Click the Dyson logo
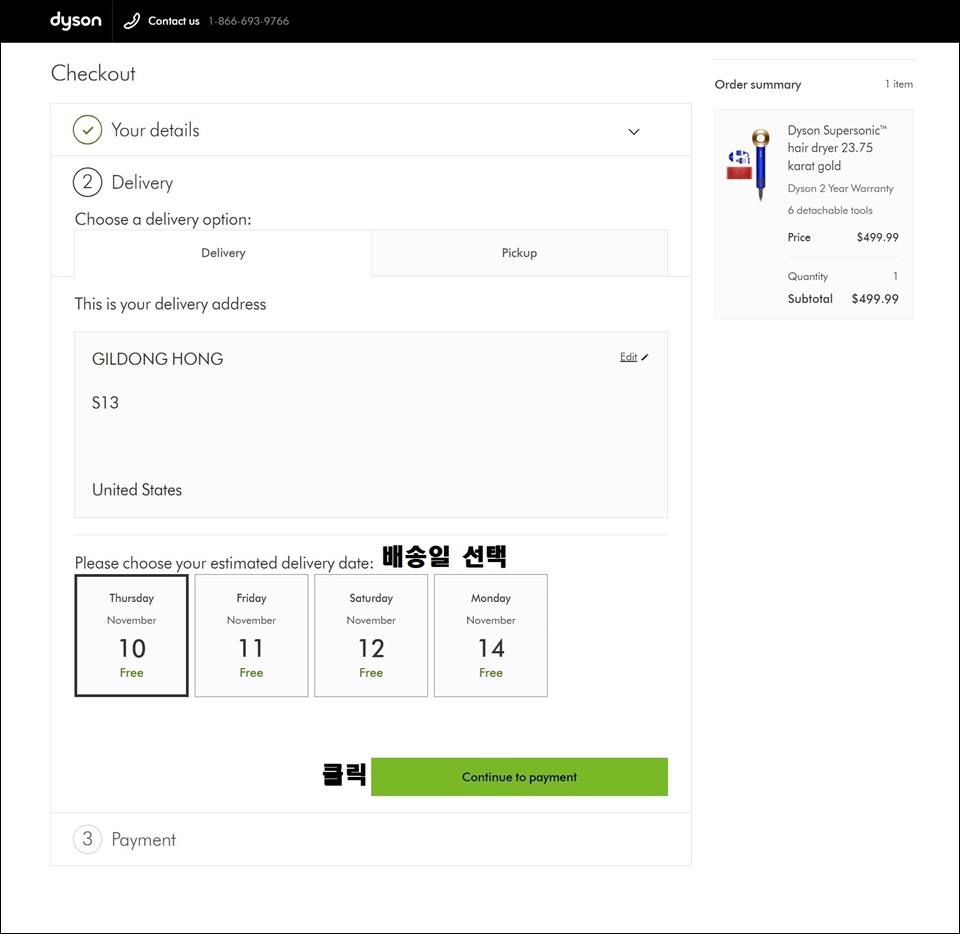The image size is (960, 934). click(x=75, y=21)
